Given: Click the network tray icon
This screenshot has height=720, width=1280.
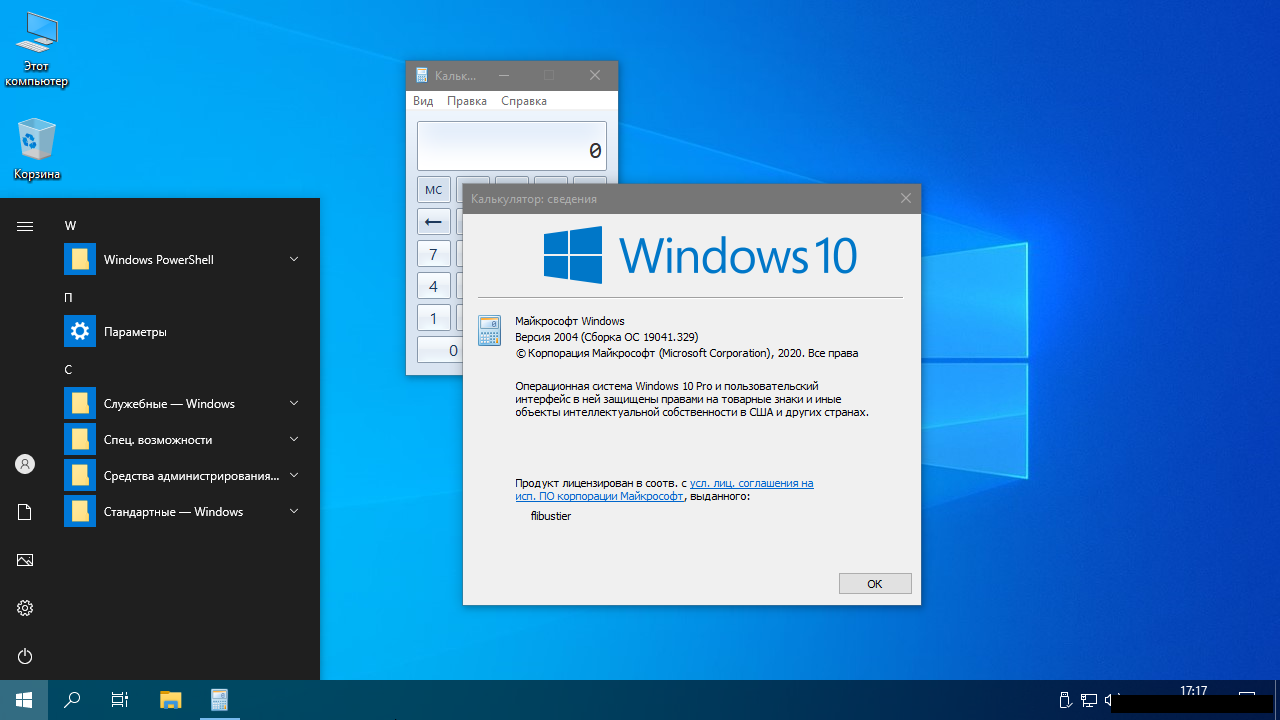Looking at the screenshot, I should [x=1088, y=700].
